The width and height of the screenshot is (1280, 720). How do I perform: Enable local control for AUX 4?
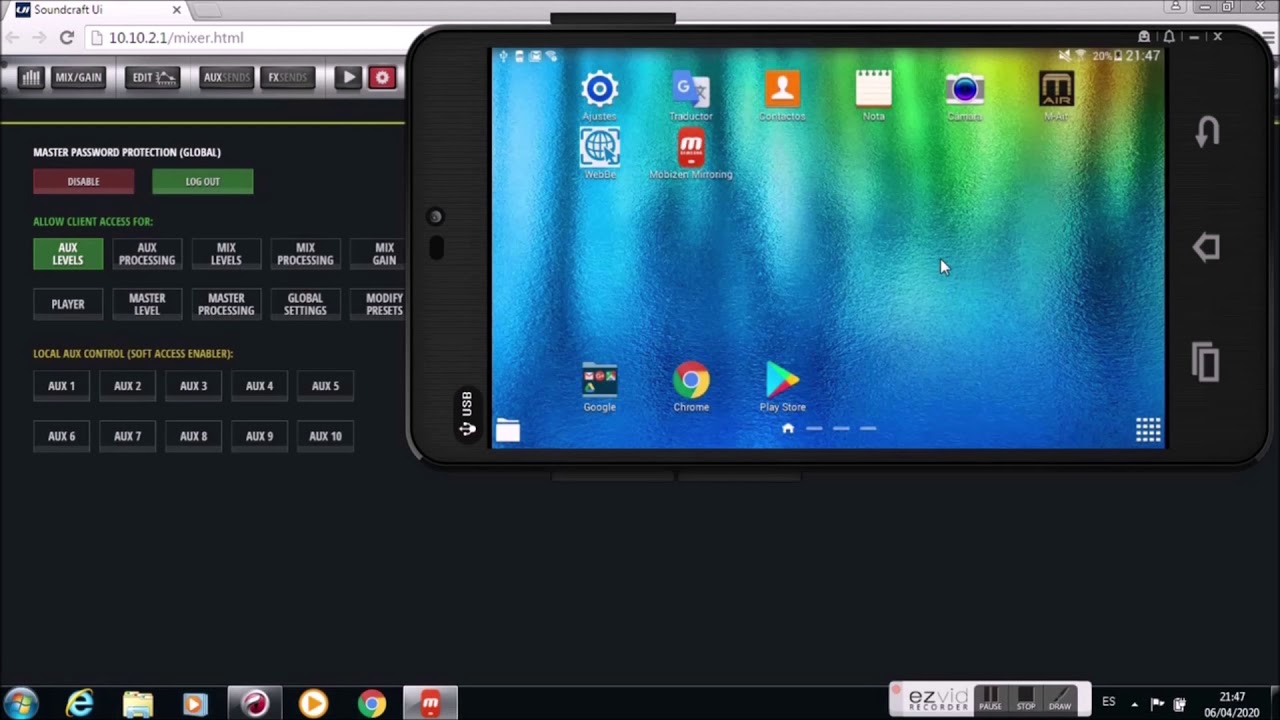pos(259,386)
